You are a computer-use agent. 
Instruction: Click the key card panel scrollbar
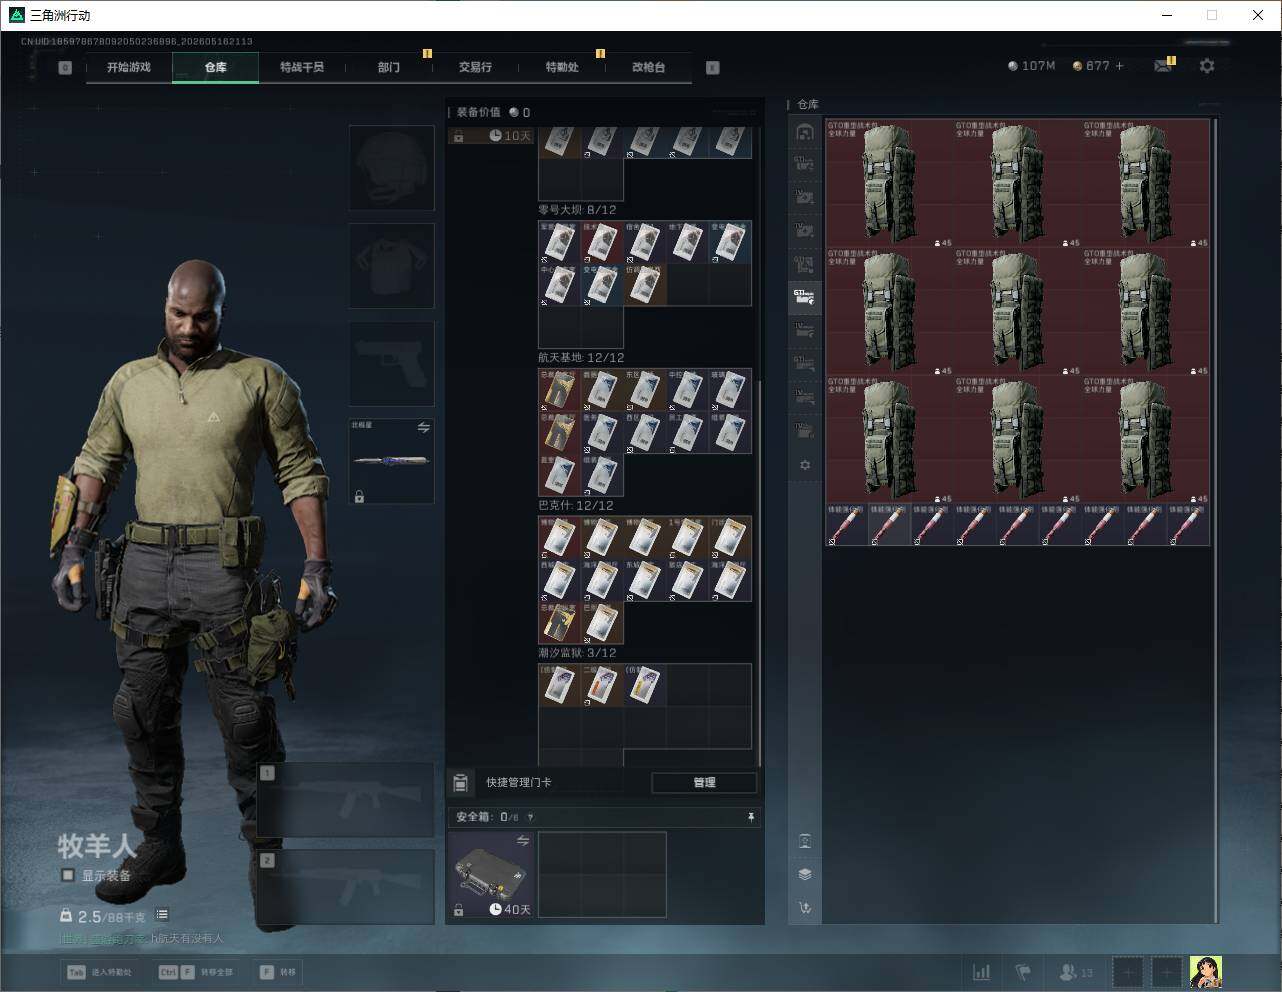click(759, 572)
